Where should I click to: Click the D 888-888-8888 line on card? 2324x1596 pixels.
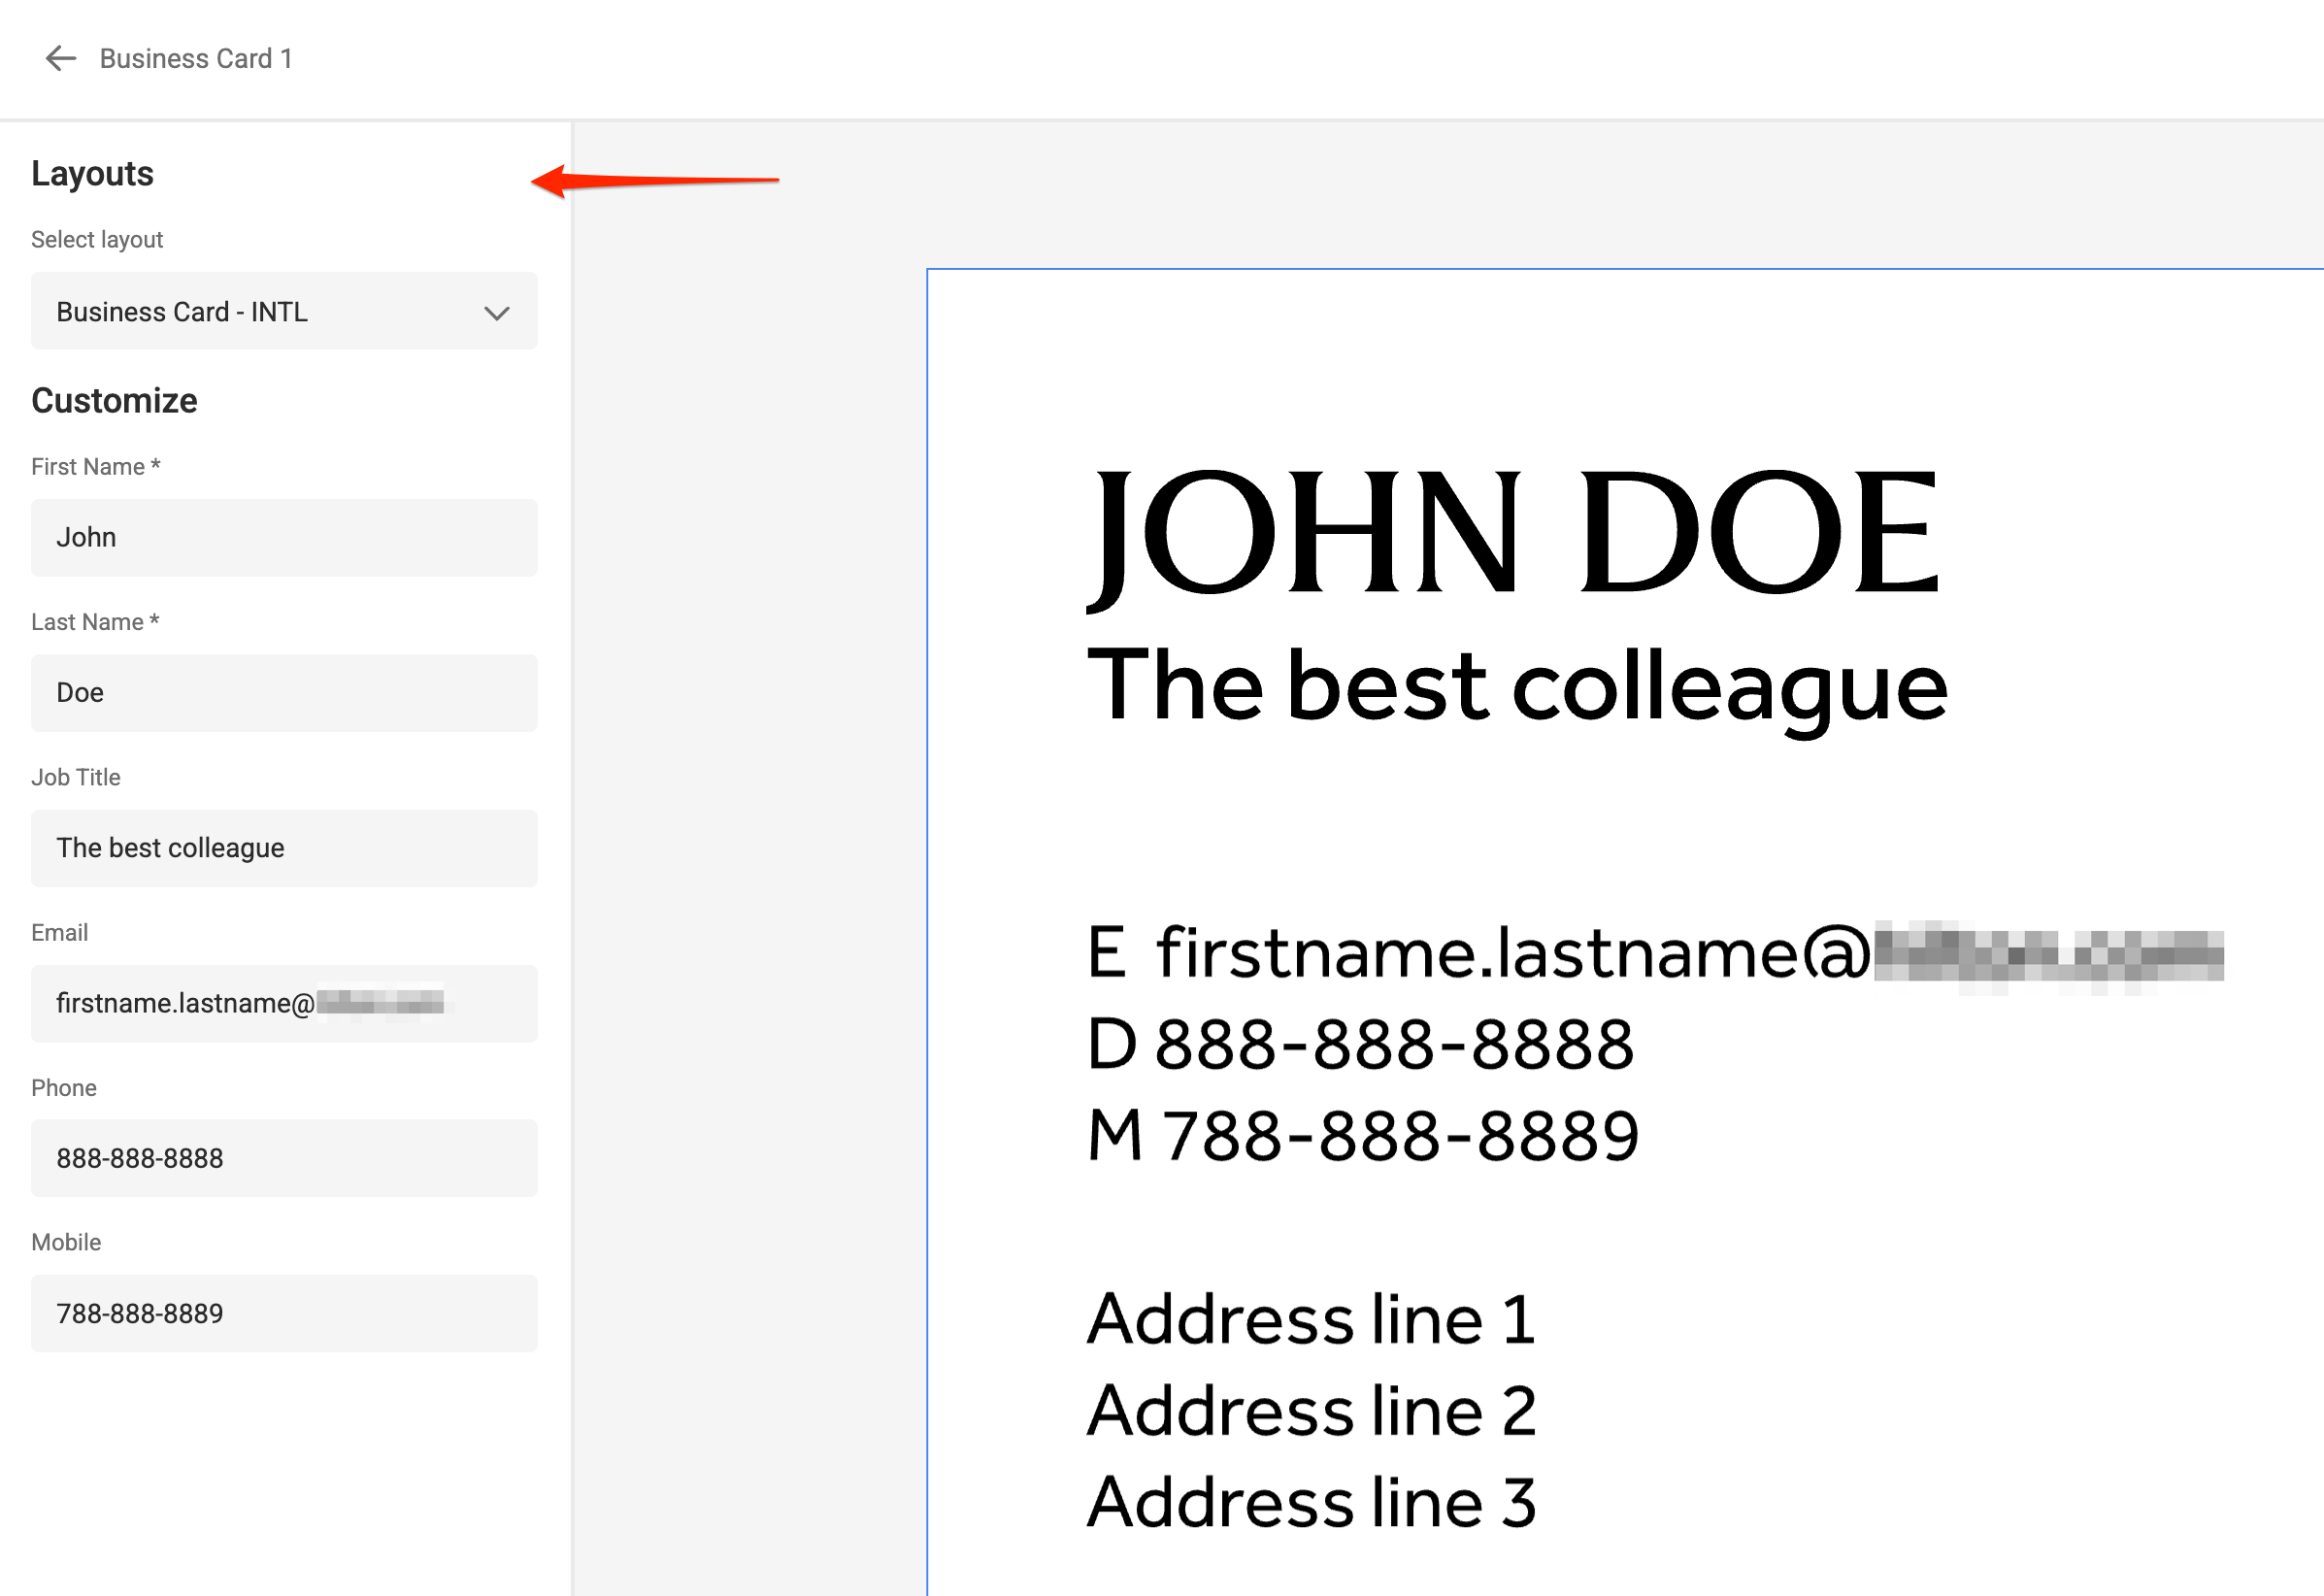point(1360,1044)
